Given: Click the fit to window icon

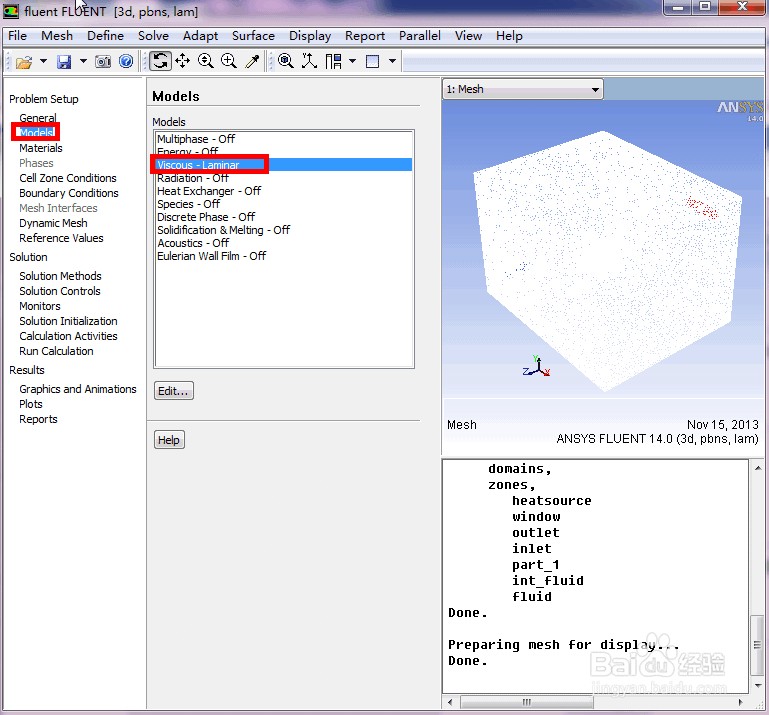Looking at the screenshot, I should coord(285,61).
